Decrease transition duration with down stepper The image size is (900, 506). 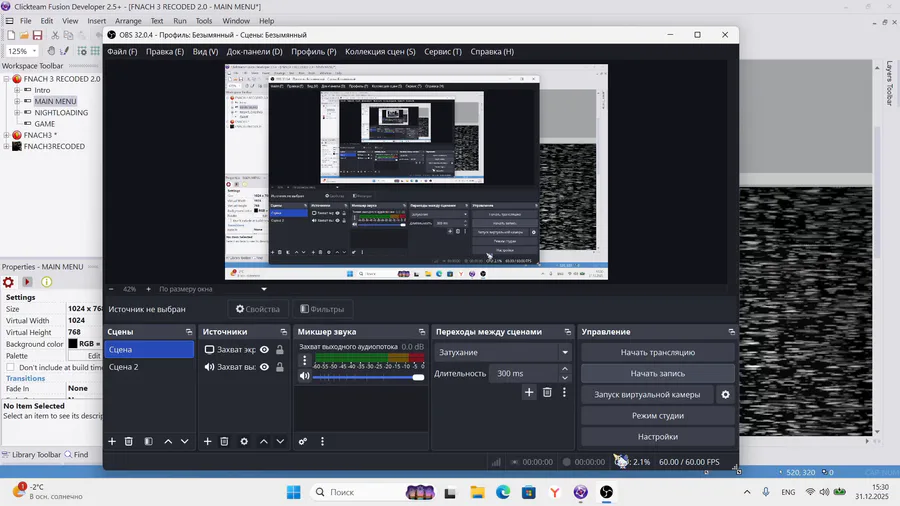565,378
